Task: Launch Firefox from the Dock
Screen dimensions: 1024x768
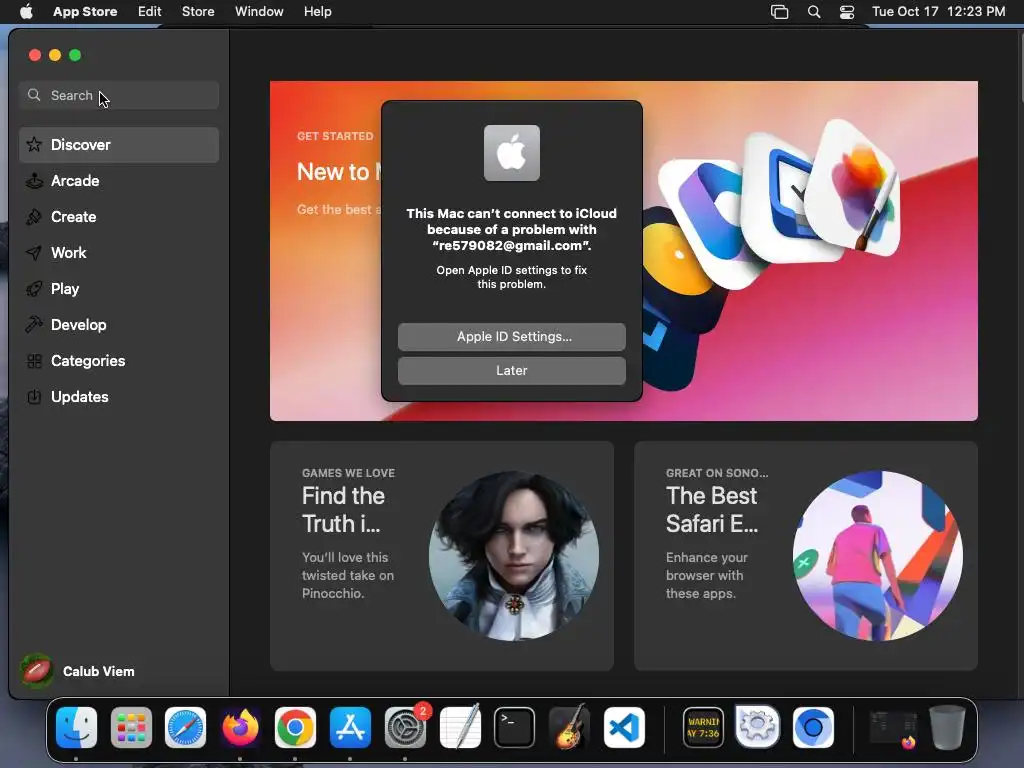Action: point(240,727)
